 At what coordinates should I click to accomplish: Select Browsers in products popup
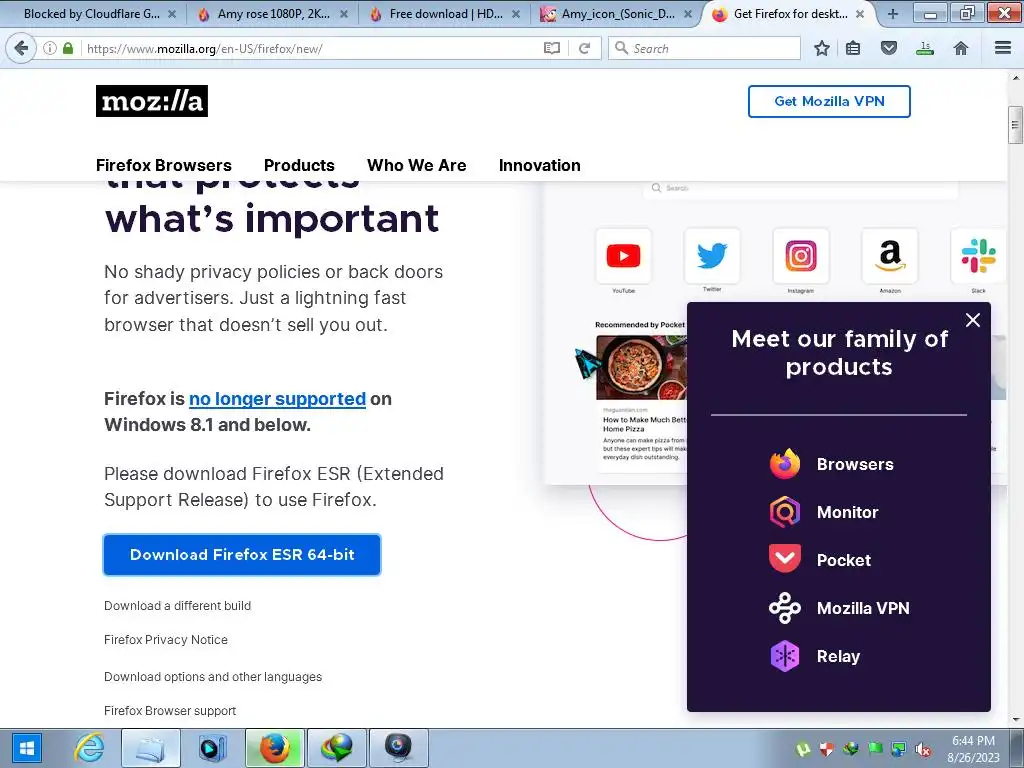[855, 464]
